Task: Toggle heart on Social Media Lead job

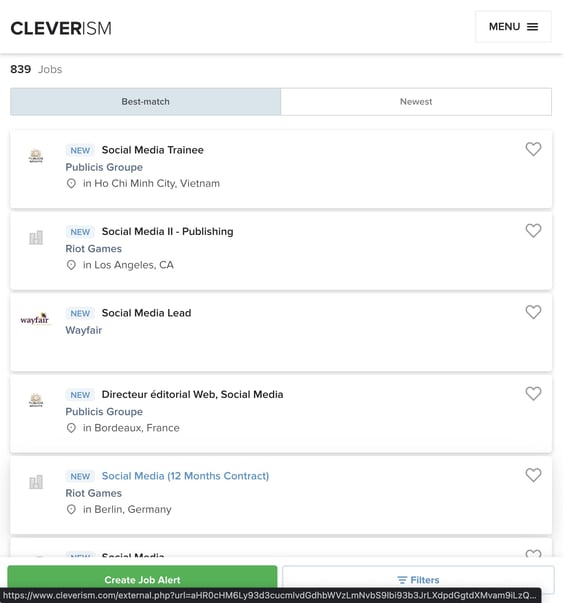Action: coord(533,312)
